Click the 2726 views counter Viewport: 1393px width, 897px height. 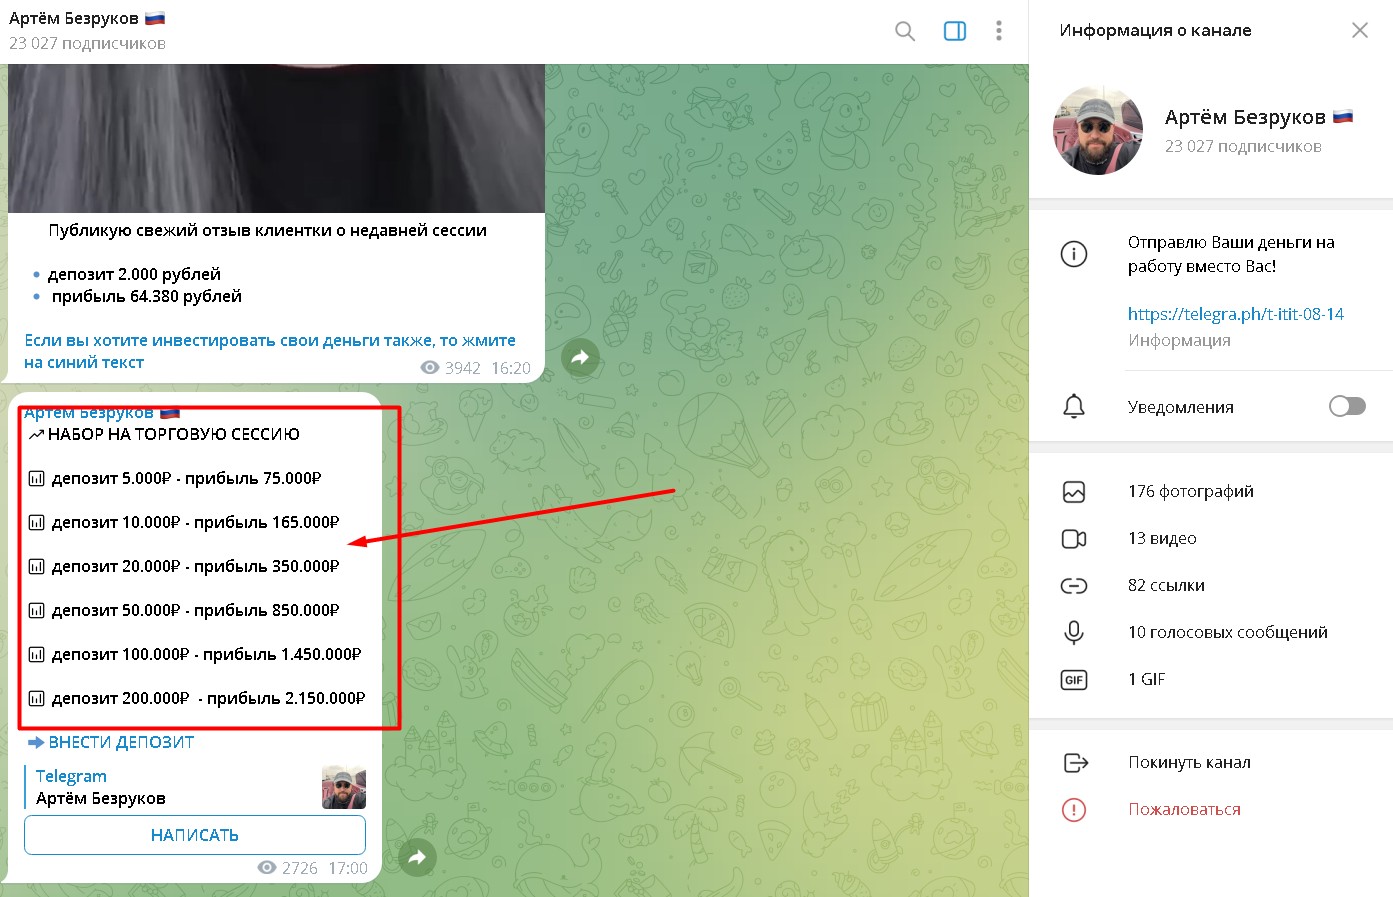pos(288,868)
